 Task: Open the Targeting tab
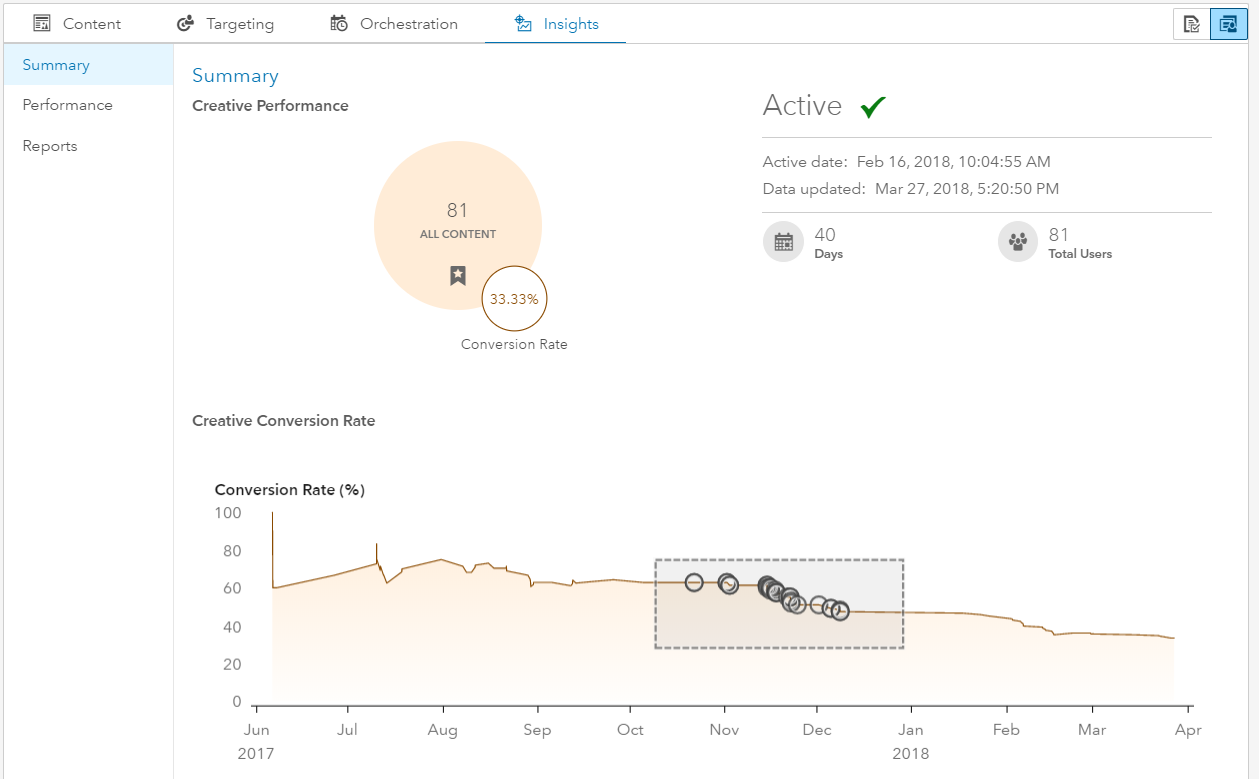pos(239,23)
